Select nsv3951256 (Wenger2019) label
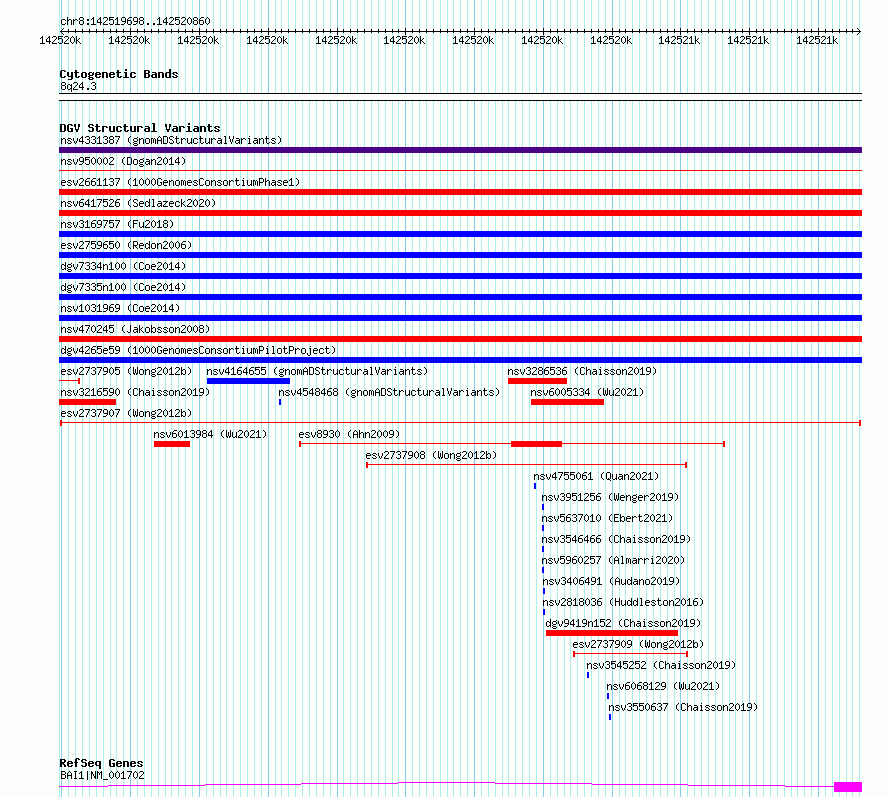890x797 pixels. [610, 497]
